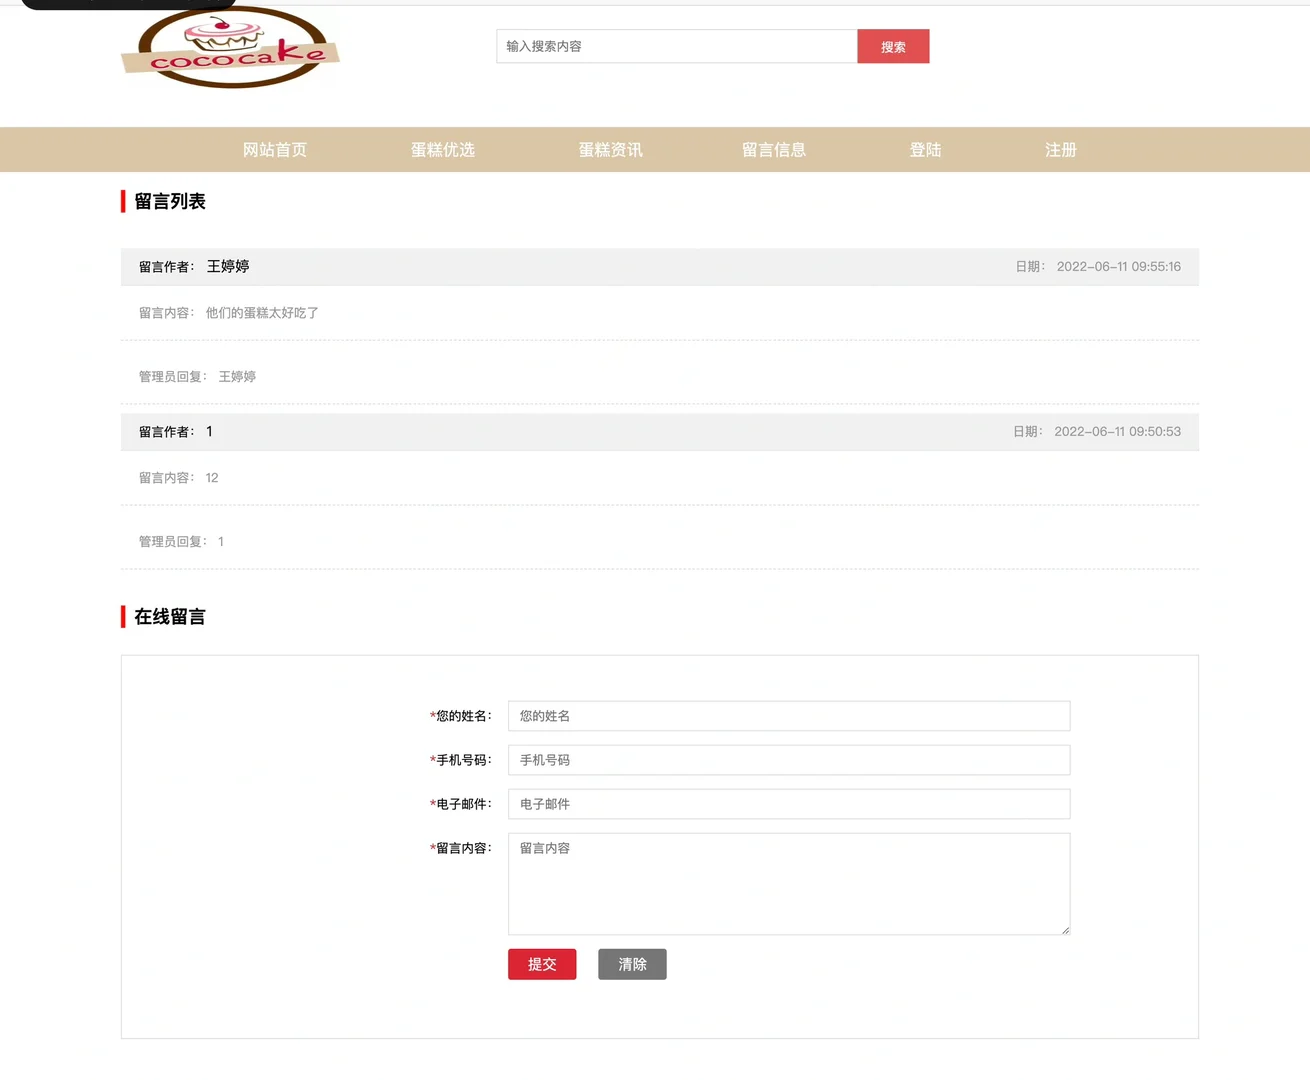This screenshot has width=1310, height=1080.
Task: Click the message authored by user 1
Action: point(209,431)
